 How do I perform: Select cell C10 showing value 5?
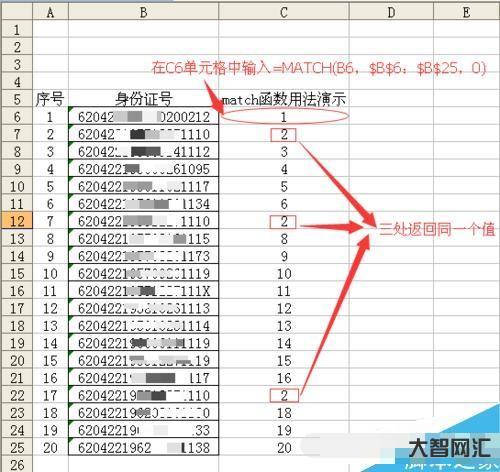pyautogui.click(x=284, y=186)
